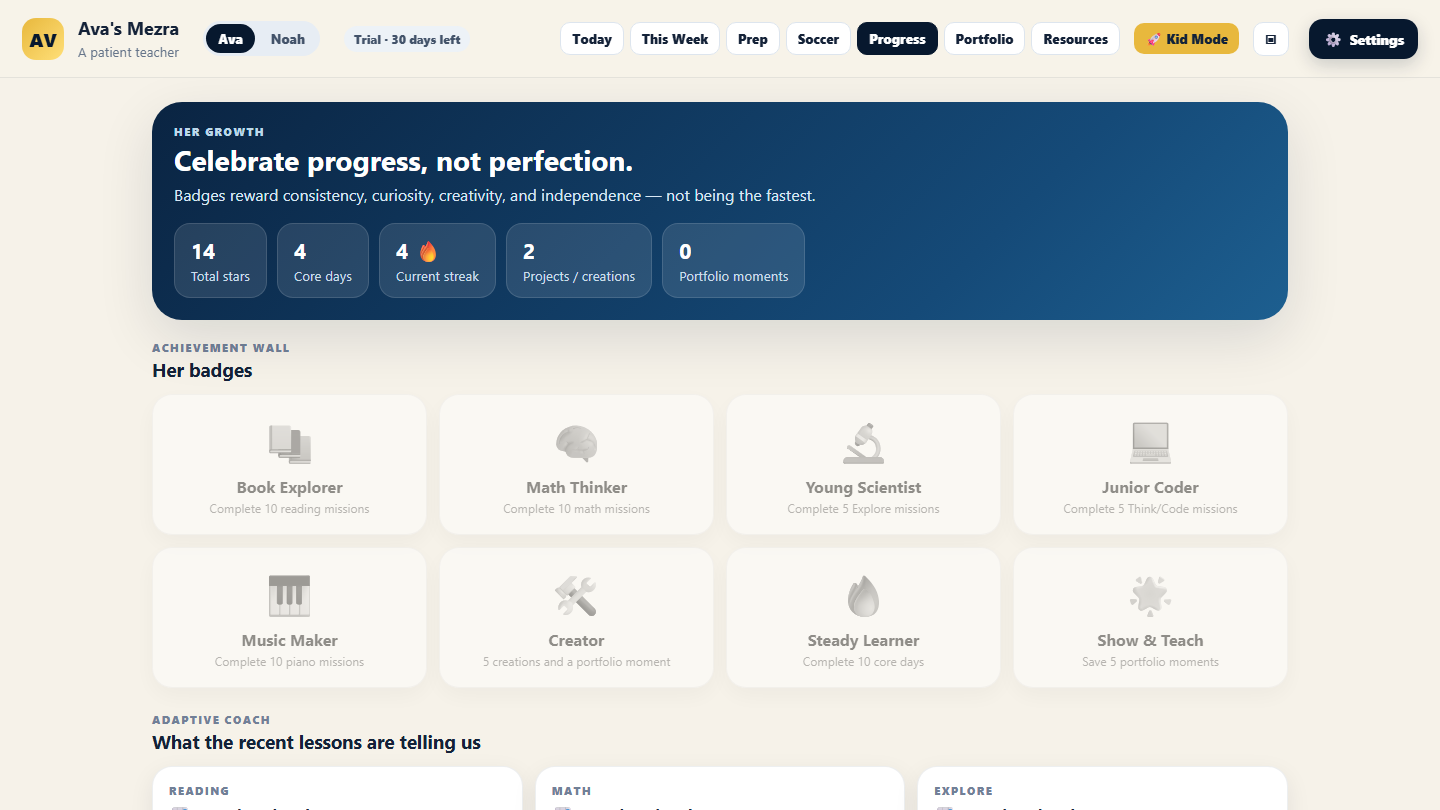Click the Junior Coder laptop icon
The image size is (1440, 810).
1150,444
